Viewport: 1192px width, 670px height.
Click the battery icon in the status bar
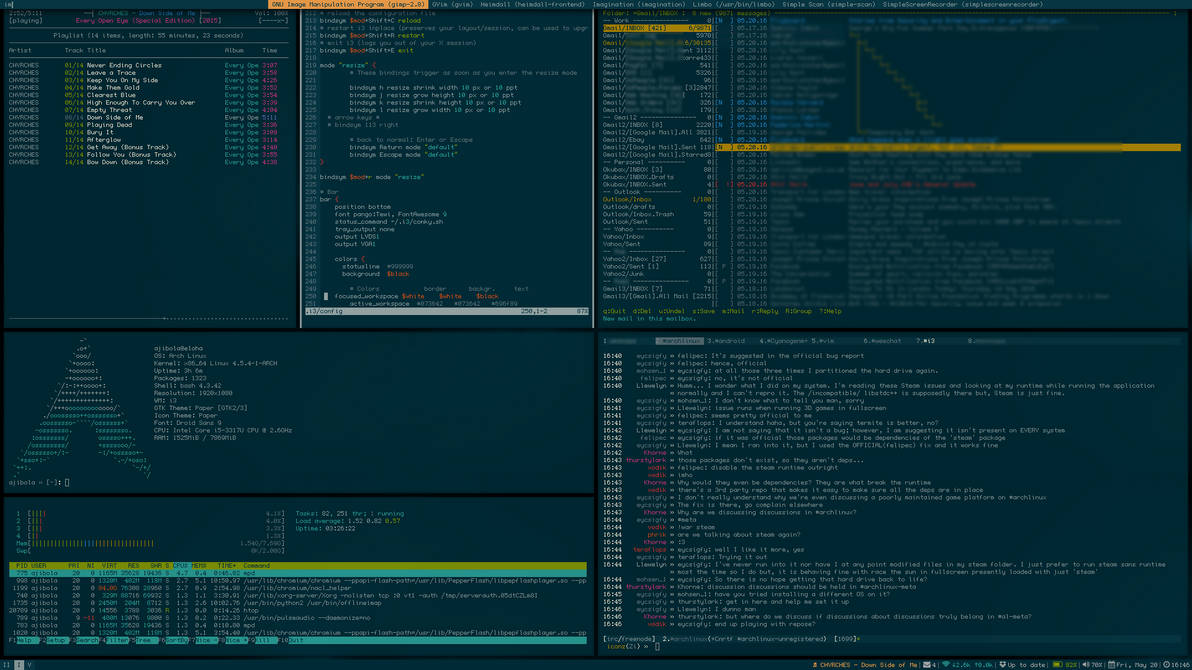pyautogui.click(x=1057, y=665)
